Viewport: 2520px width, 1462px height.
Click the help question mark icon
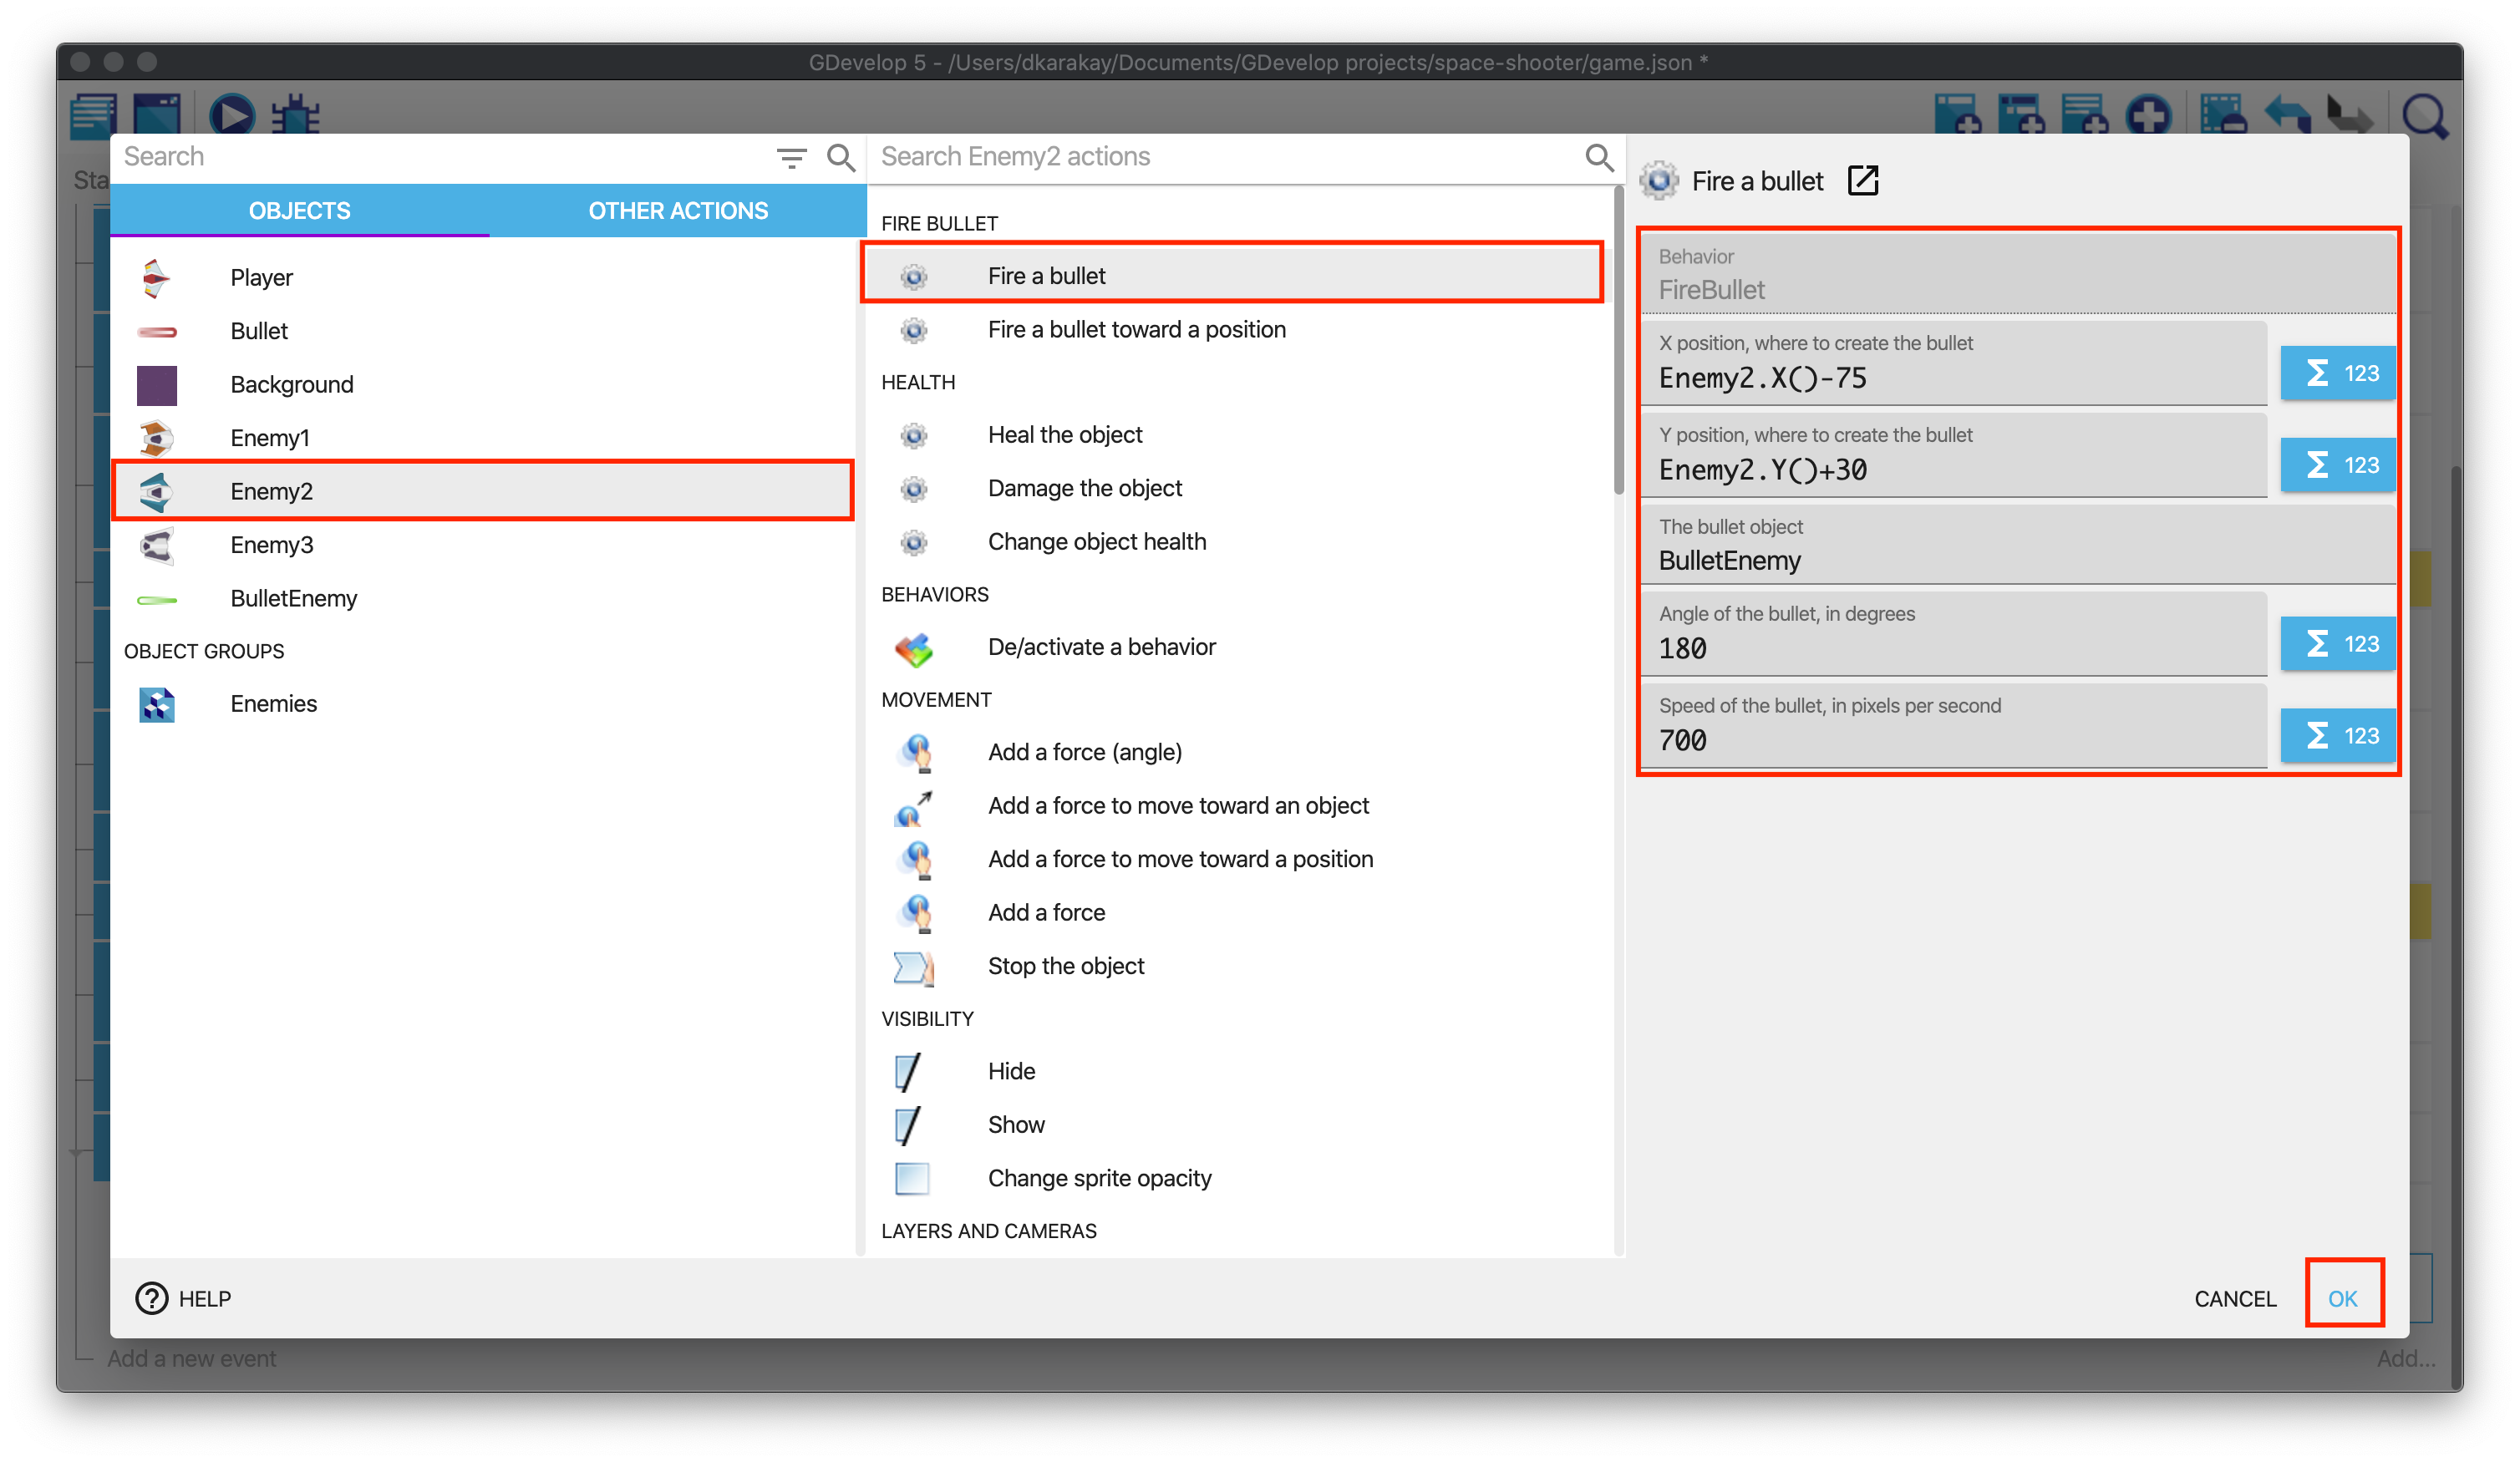click(x=151, y=1298)
